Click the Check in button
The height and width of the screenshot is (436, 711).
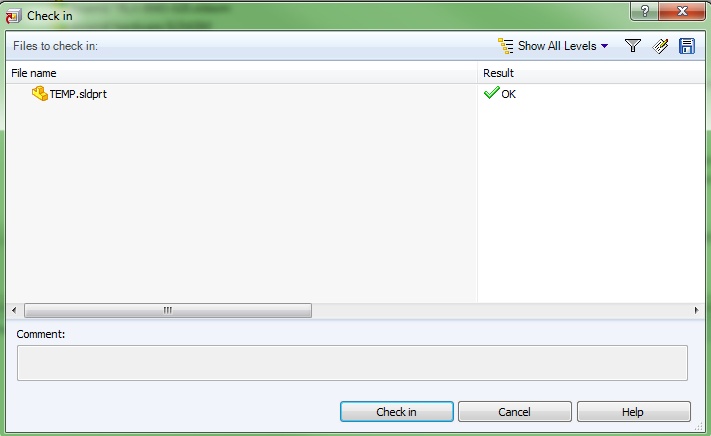397,412
